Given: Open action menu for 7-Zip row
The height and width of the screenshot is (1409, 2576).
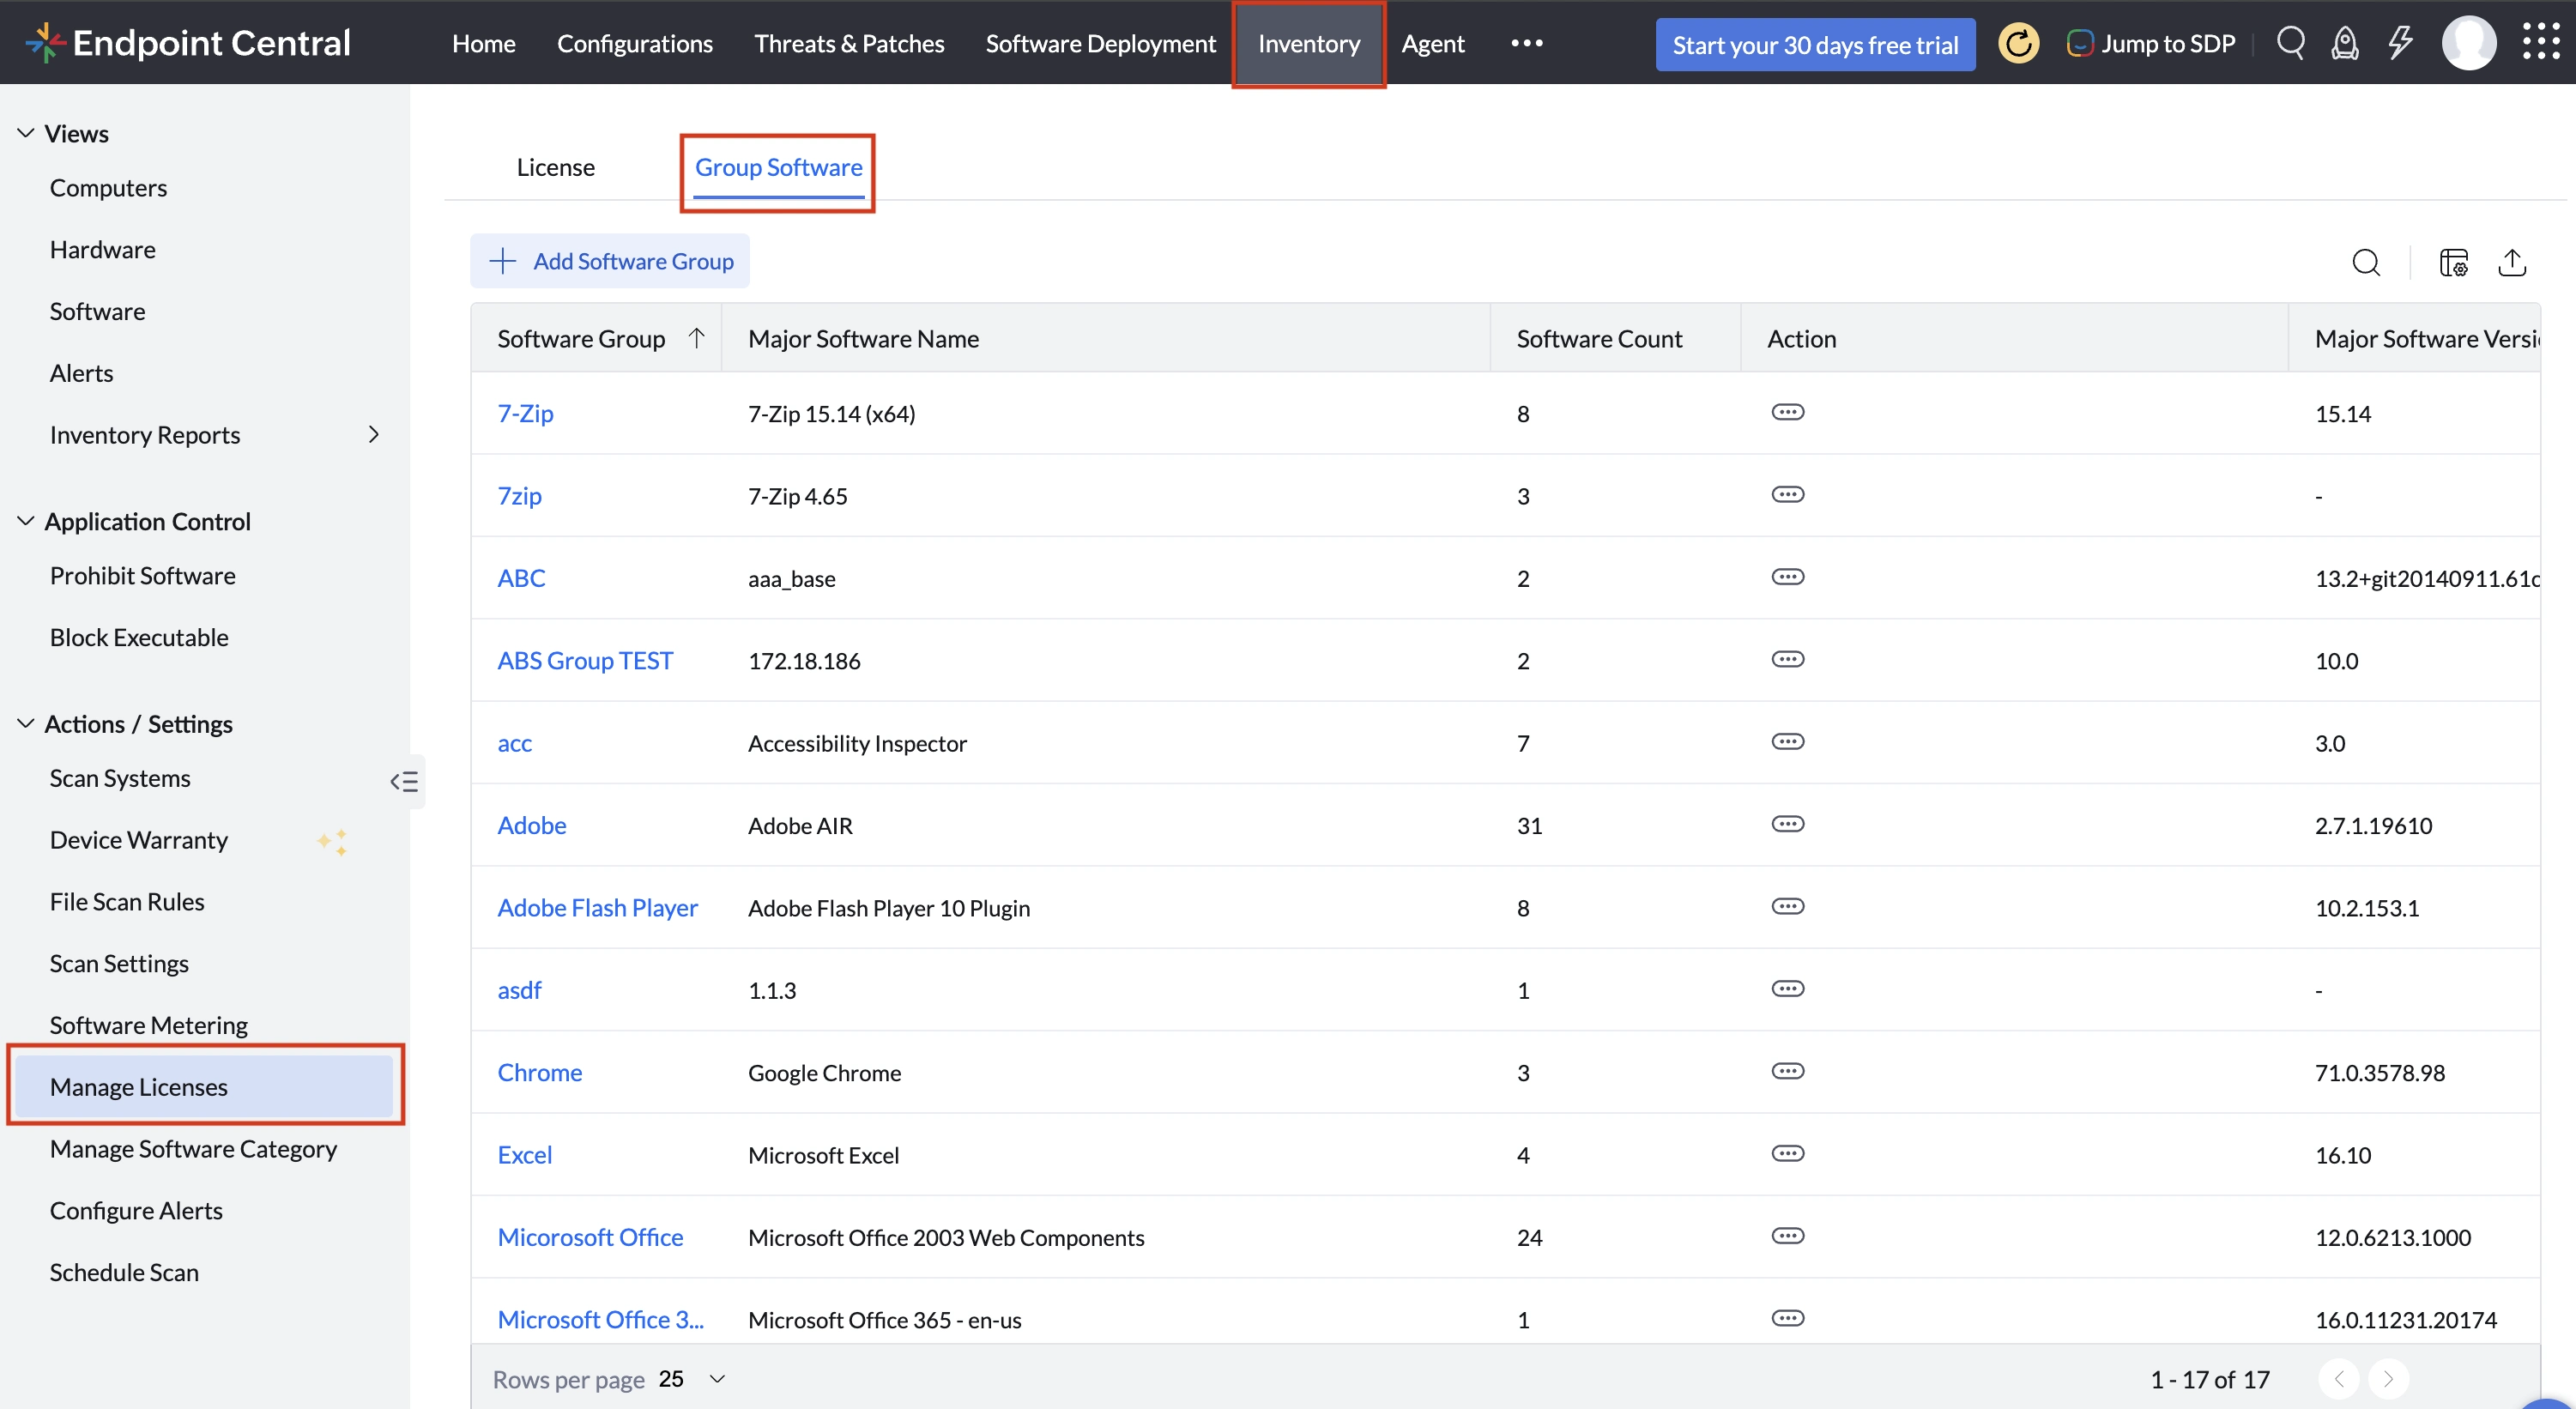Looking at the screenshot, I should [1787, 412].
